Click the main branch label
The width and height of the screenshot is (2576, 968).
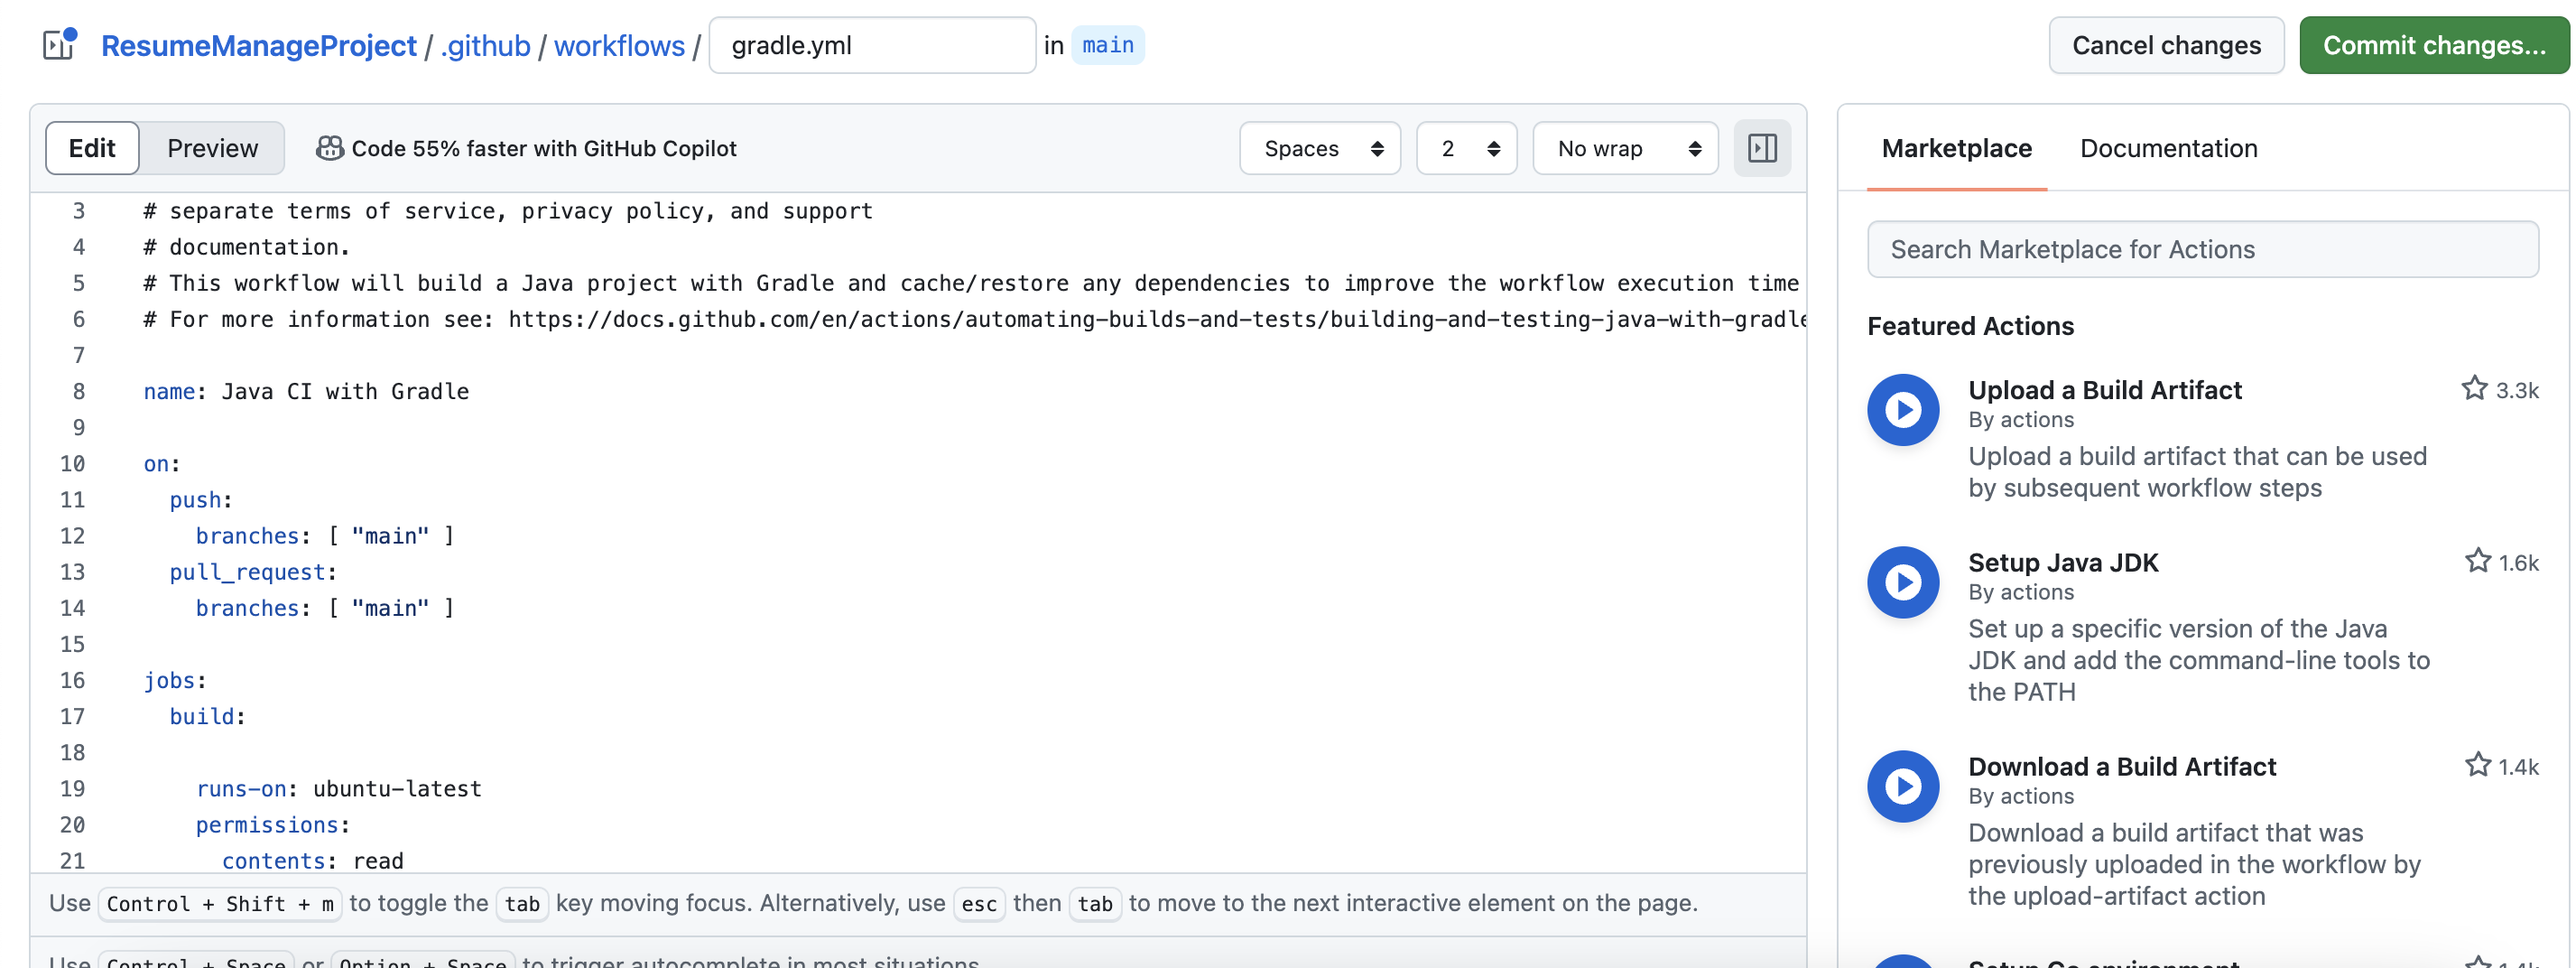click(x=1107, y=45)
